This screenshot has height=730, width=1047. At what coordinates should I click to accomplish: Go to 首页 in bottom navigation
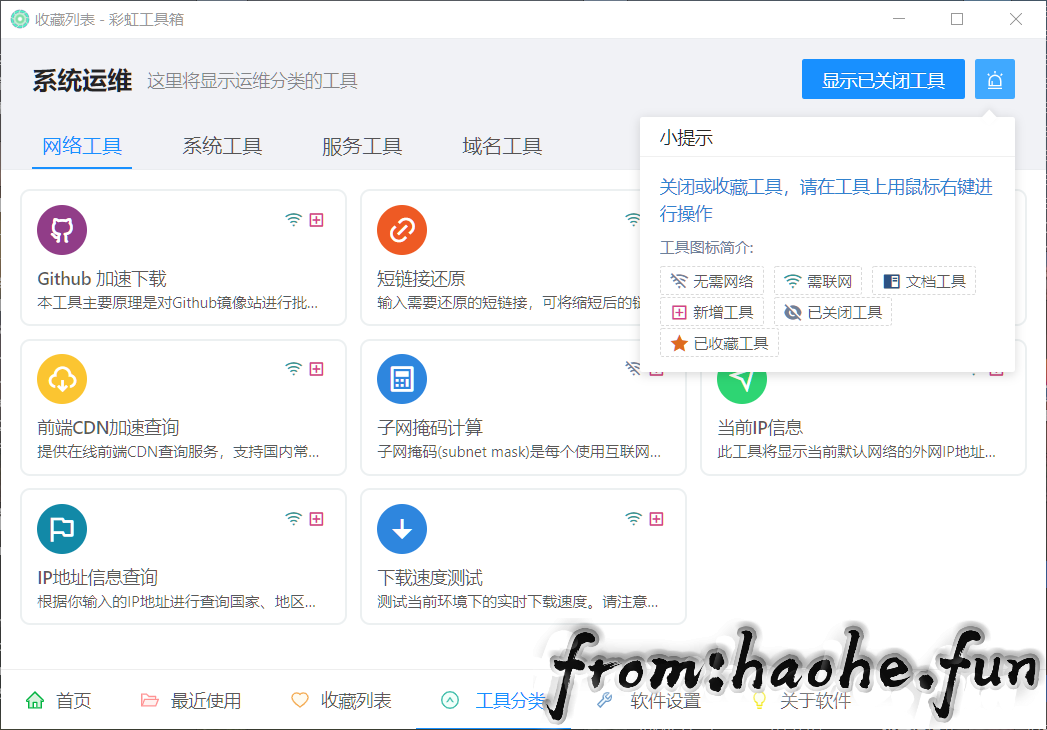(x=58, y=701)
